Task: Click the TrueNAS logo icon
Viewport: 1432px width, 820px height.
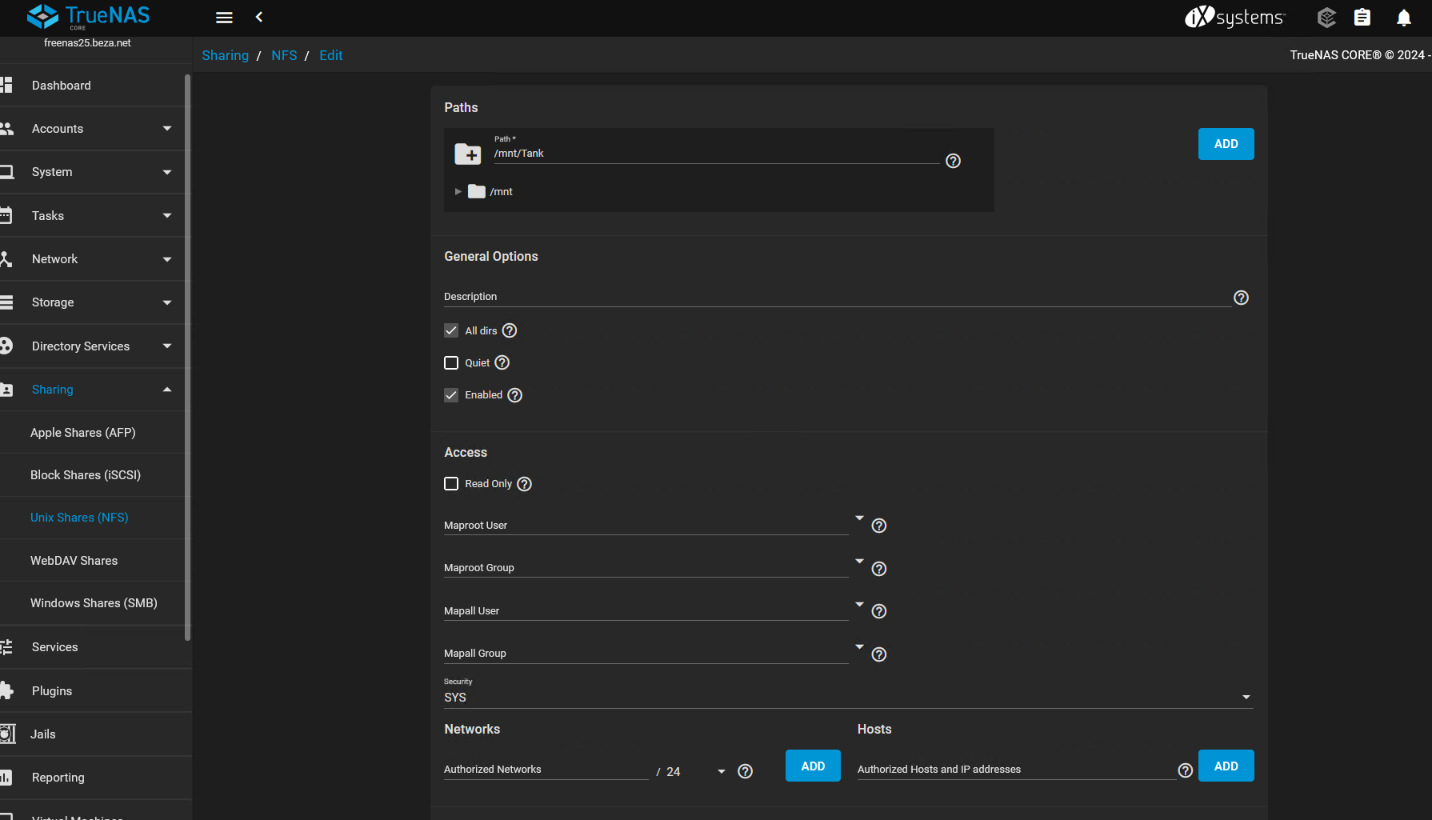Action: tap(43, 16)
